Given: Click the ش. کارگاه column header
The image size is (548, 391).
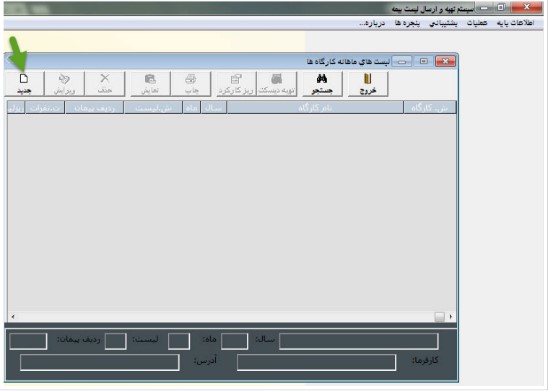Looking at the screenshot, I should point(430,108).
